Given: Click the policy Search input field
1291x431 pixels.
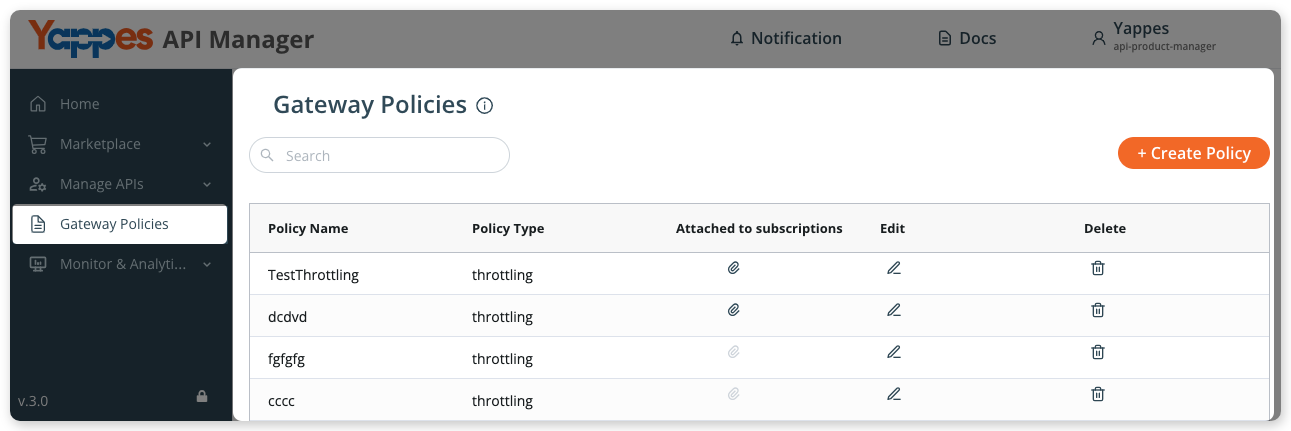Looking at the screenshot, I should [x=380, y=156].
